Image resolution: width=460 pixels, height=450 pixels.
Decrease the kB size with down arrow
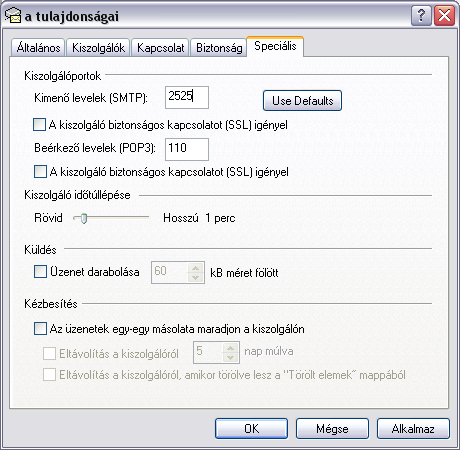click(196, 278)
